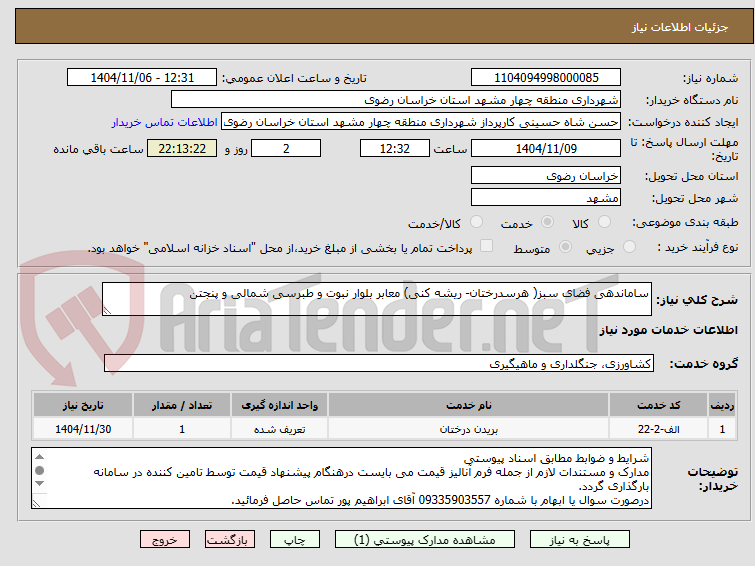Screen dimensions: 755x566
Task: Click the announcement date field 1404/11/06 - 12:31
Action: pyautogui.click(x=142, y=78)
